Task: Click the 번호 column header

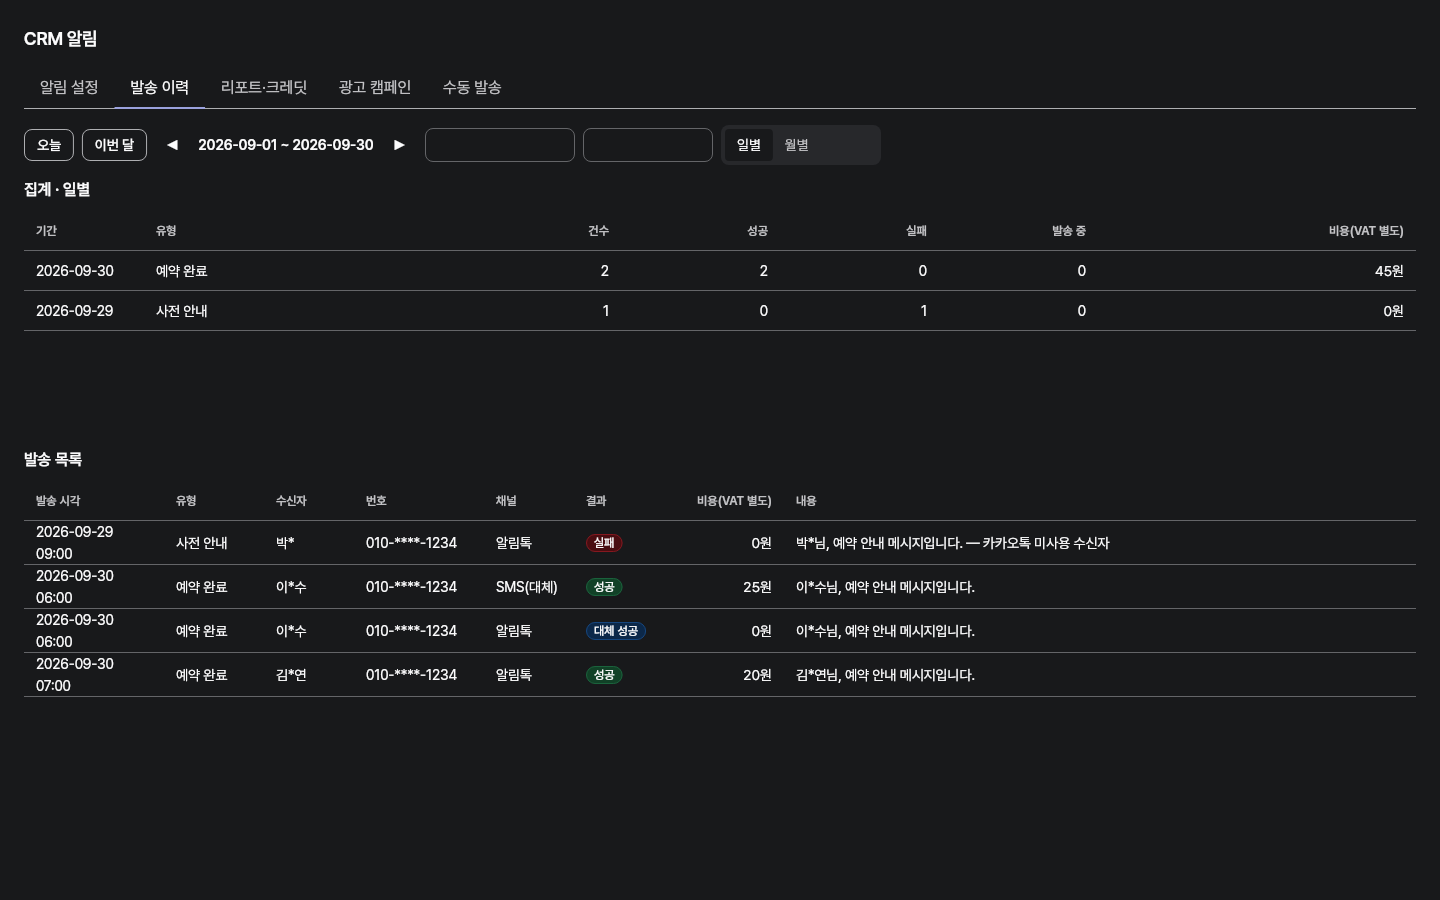Action: point(376,501)
